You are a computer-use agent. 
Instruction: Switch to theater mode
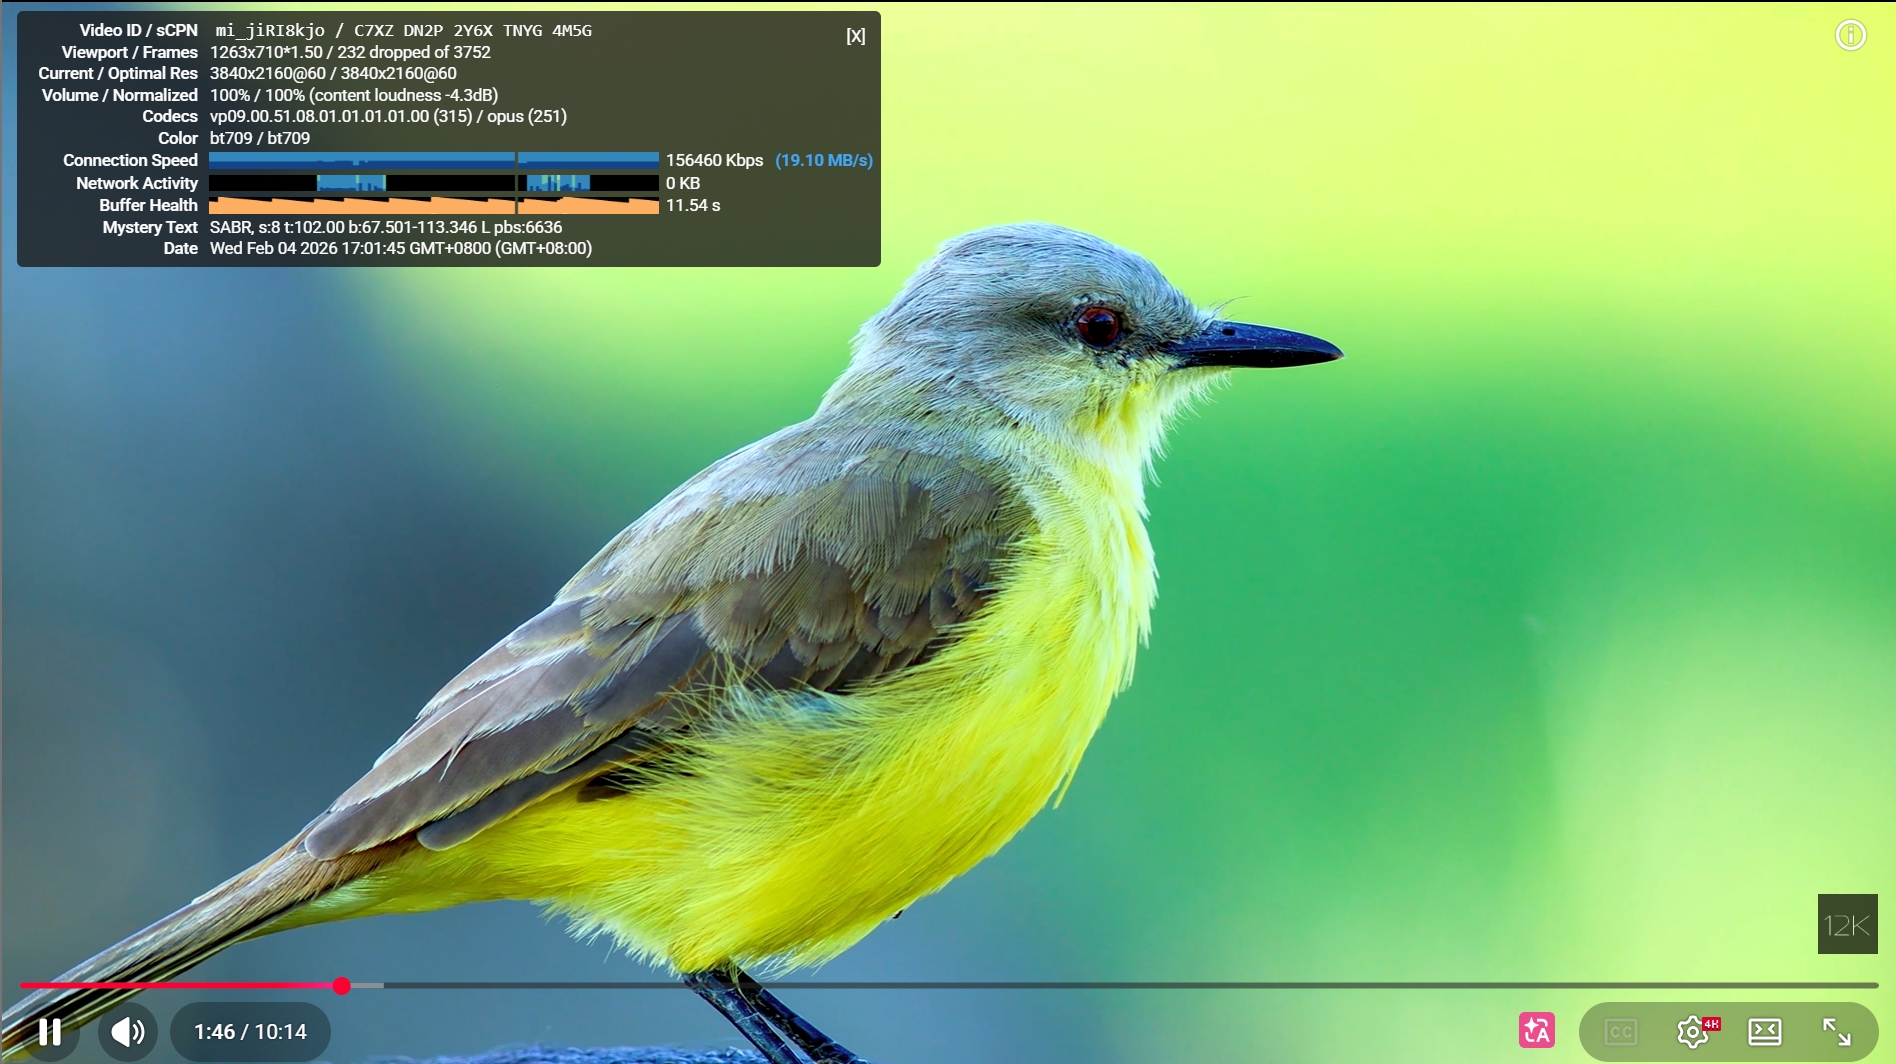coord(1765,1032)
